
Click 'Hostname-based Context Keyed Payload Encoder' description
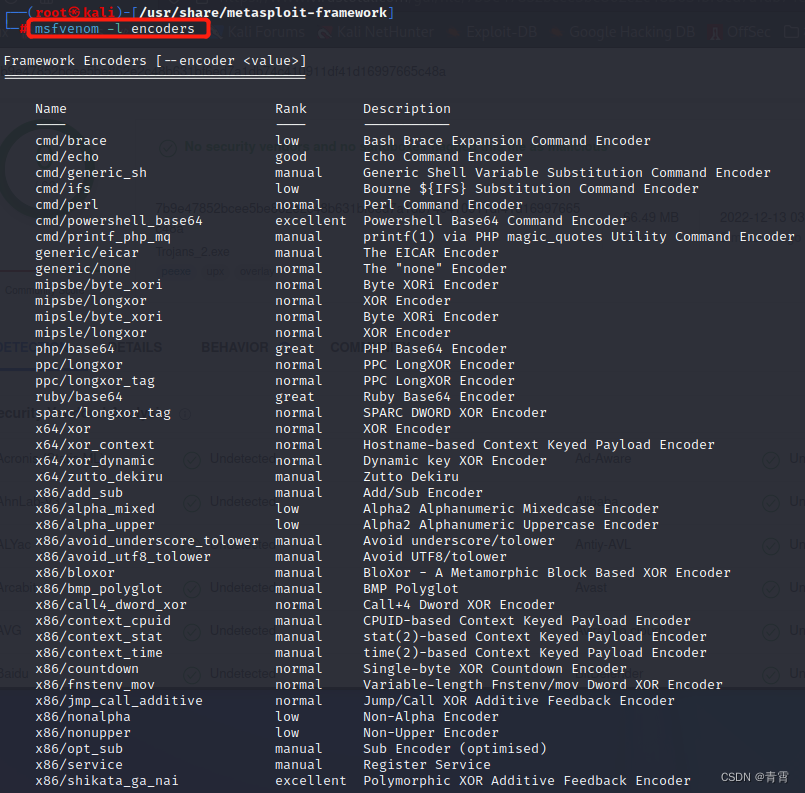pos(539,444)
